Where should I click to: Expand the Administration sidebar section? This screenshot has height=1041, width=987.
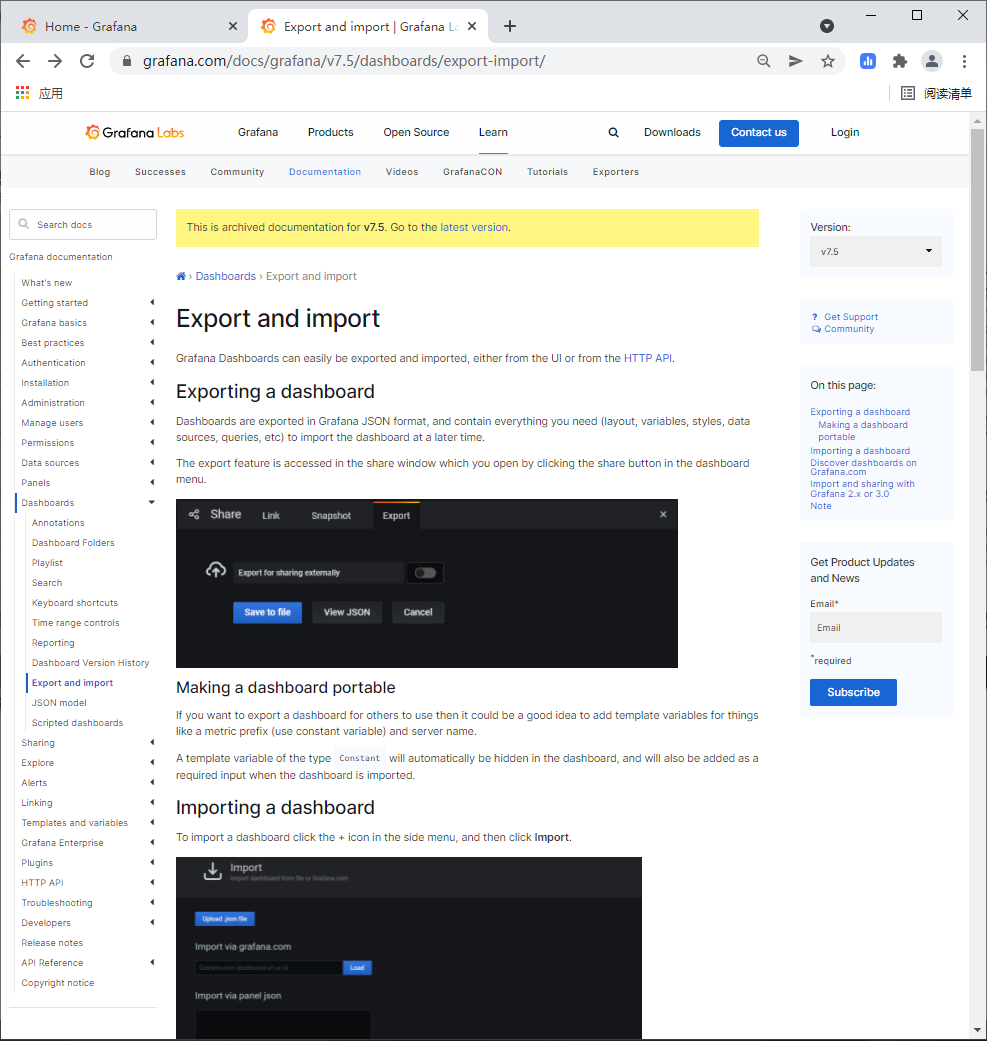(x=152, y=402)
